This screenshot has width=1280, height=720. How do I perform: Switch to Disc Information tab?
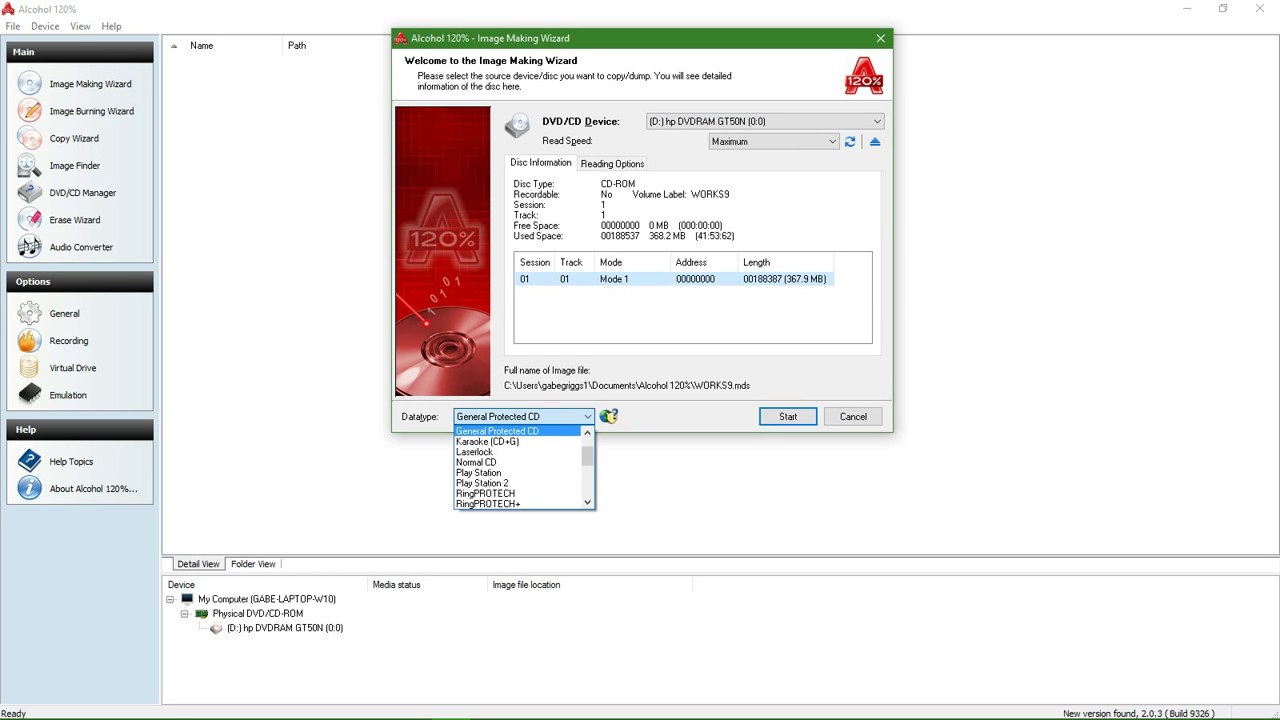541,163
